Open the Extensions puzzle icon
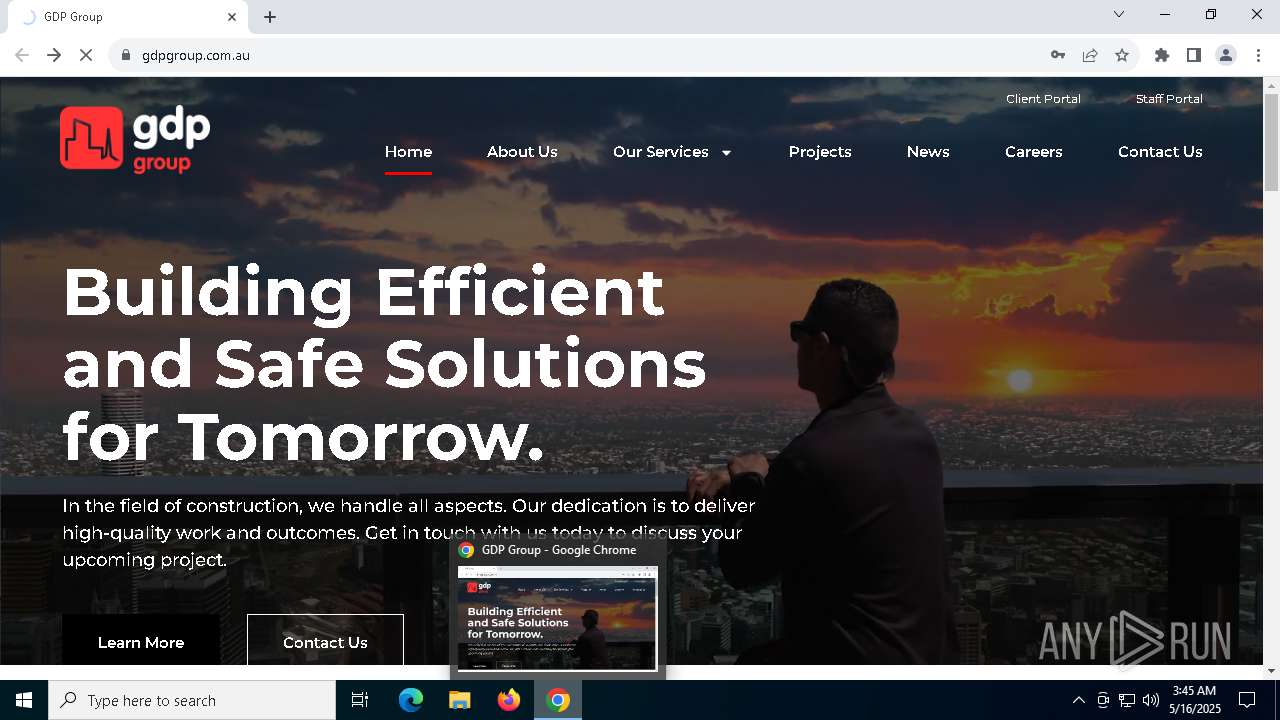This screenshot has width=1280, height=720. click(x=1162, y=55)
